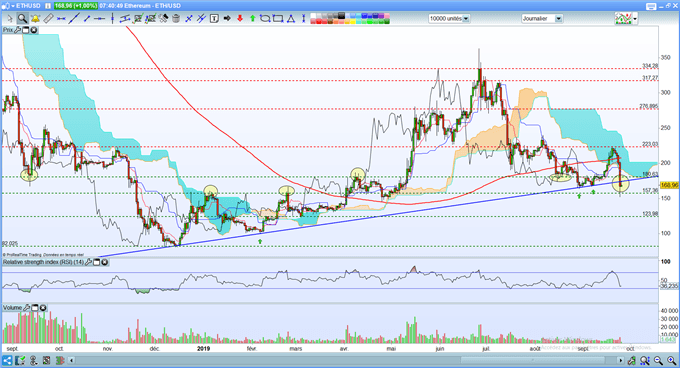The width and height of the screenshot is (680, 368).
Task: Insert a red down arrow marker
Action: coord(240,19)
